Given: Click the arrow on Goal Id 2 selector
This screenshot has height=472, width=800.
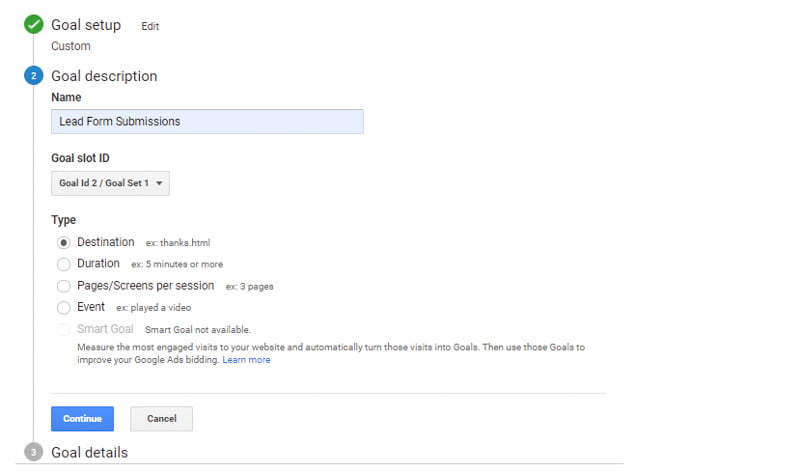Looking at the screenshot, I should click(x=159, y=184).
